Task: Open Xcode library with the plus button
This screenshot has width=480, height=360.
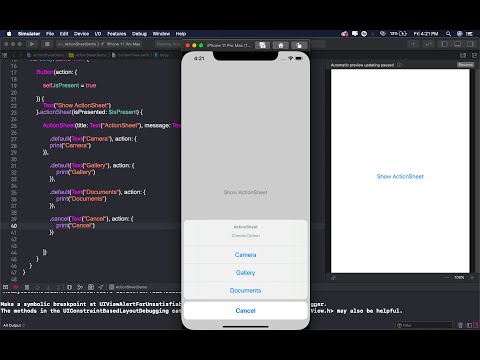Action: pos(413,44)
